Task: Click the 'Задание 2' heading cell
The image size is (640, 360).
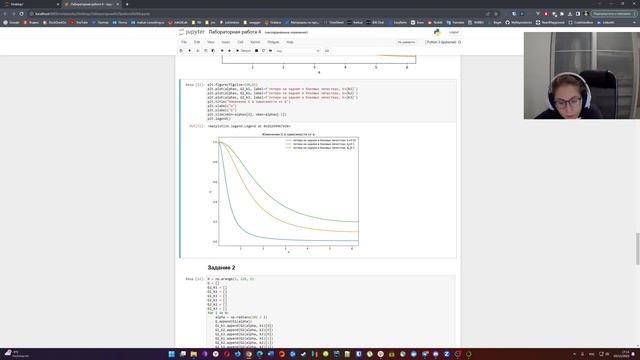Action: point(221,268)
